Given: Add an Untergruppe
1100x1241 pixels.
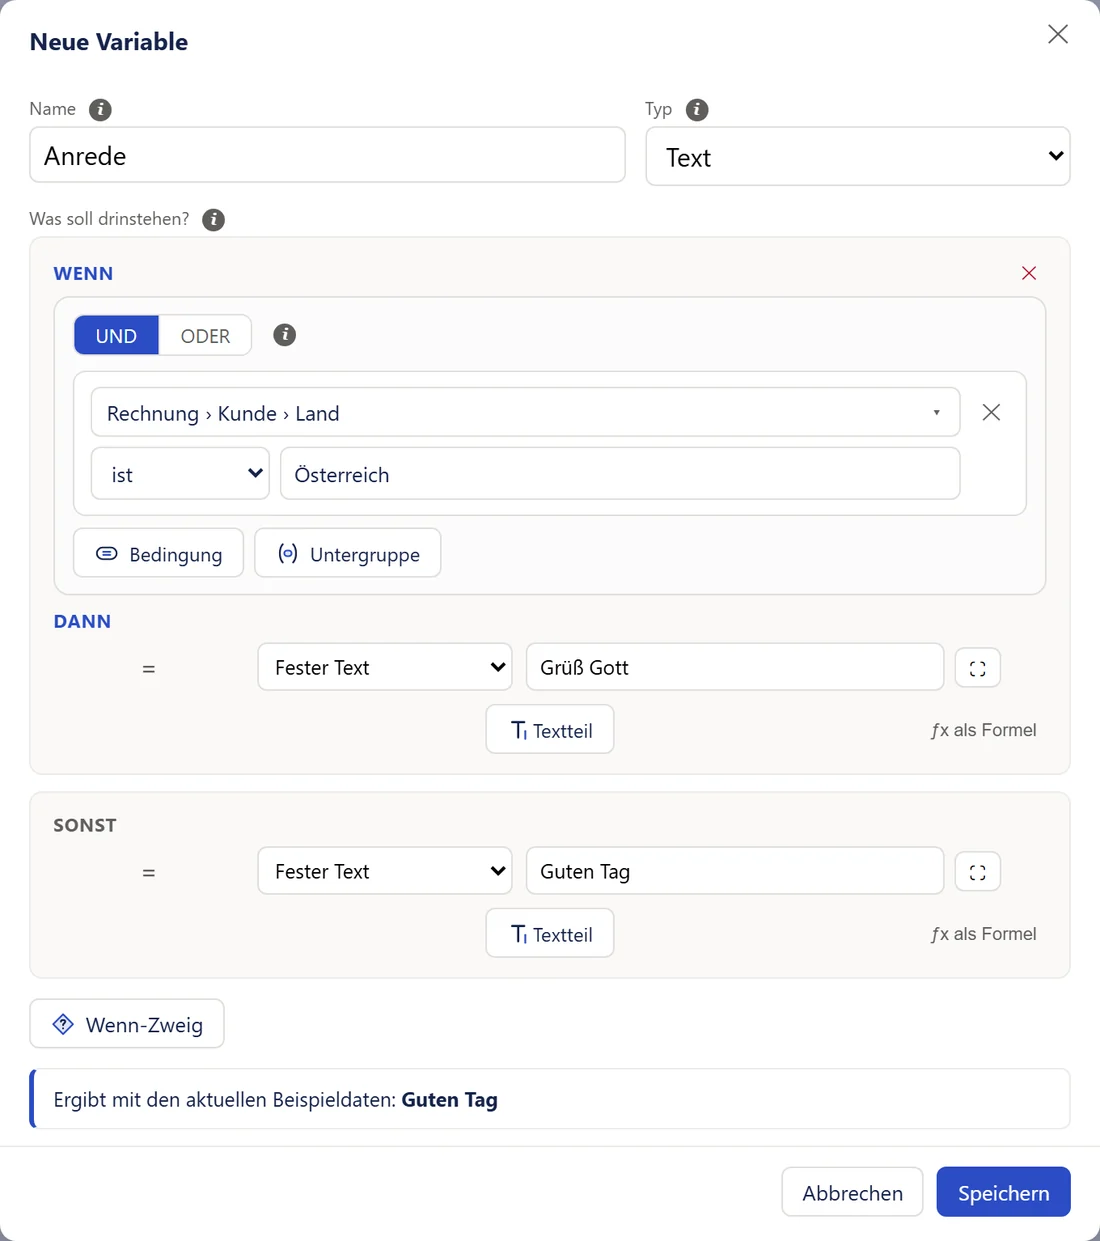Looking at the screenshot, I should (348, 554).
